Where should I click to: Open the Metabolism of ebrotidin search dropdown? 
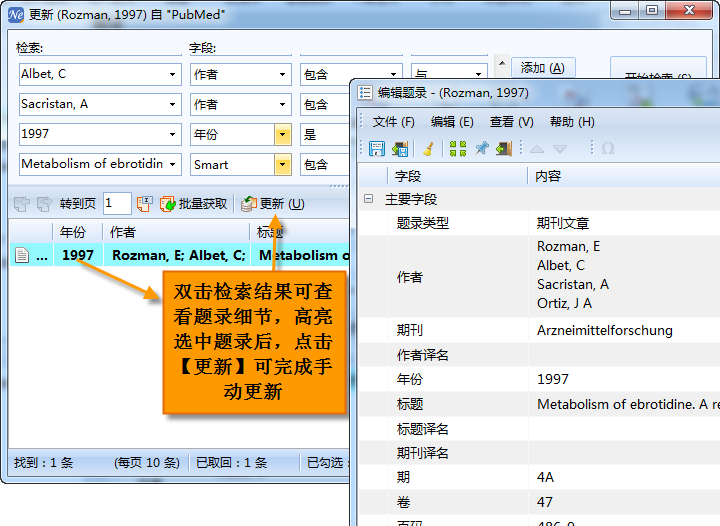172,164
